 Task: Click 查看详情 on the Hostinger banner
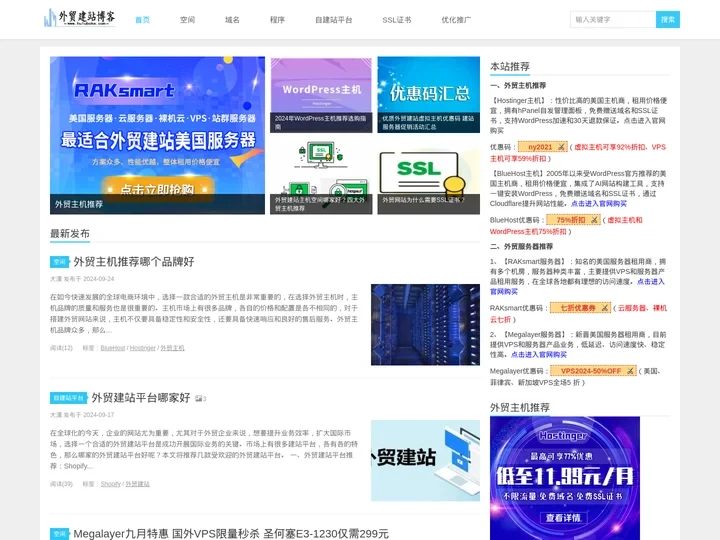[x=563, y=518]
